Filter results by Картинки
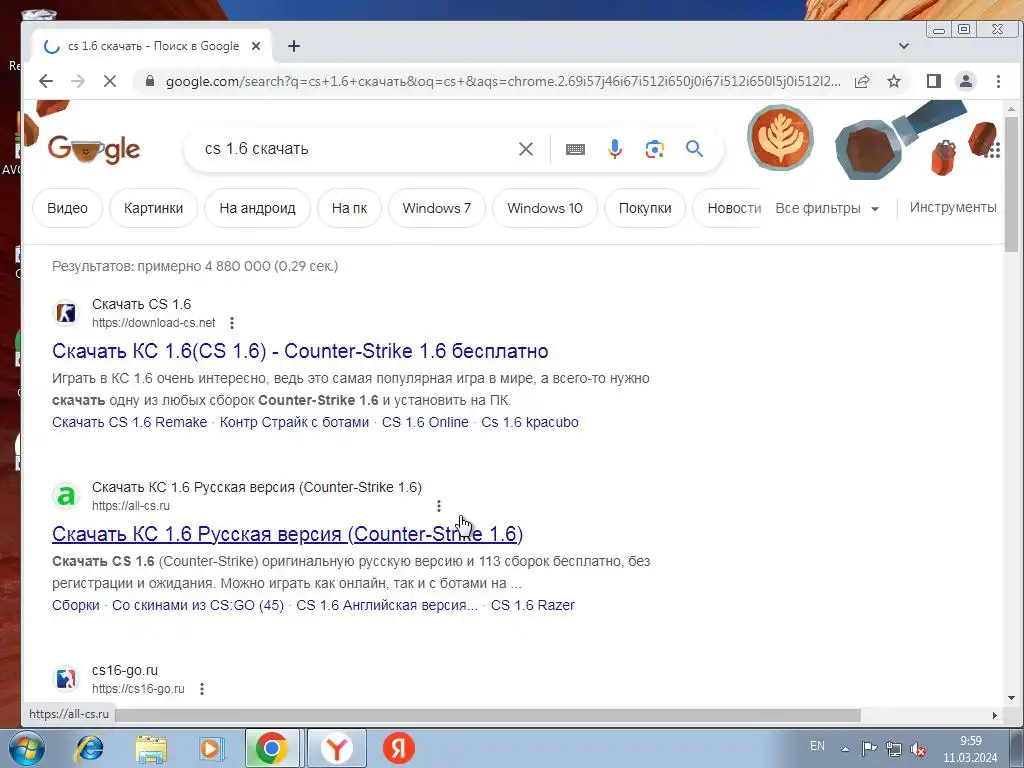The height and width of the screenshot is (768, 1024). 153,208
